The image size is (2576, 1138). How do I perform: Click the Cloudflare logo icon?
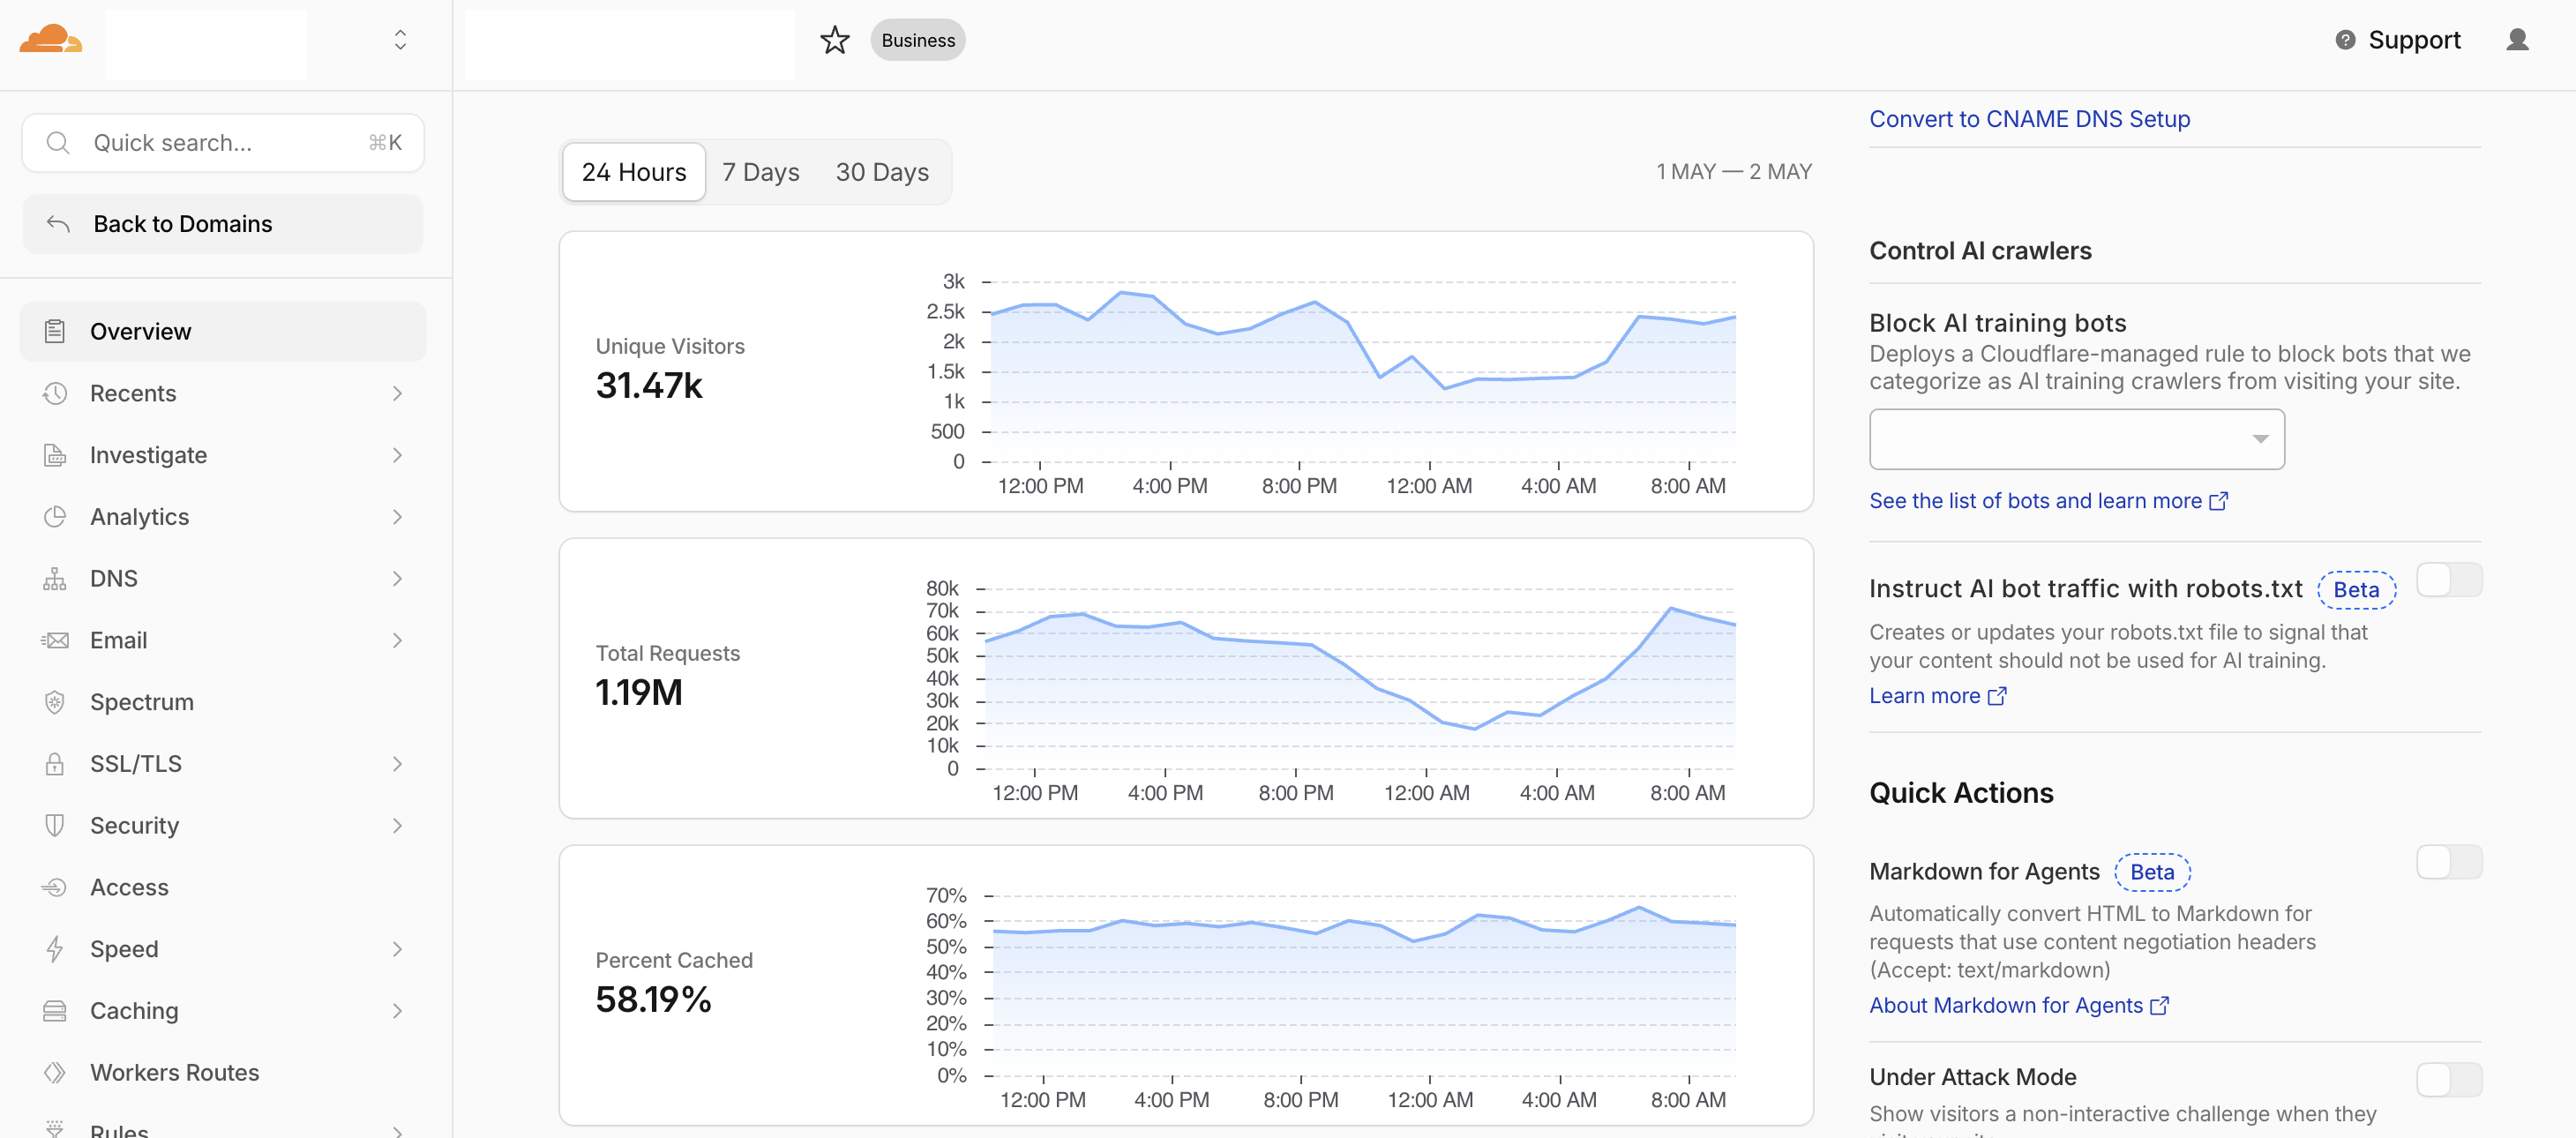pyautogui.click(x=51, y=40)
